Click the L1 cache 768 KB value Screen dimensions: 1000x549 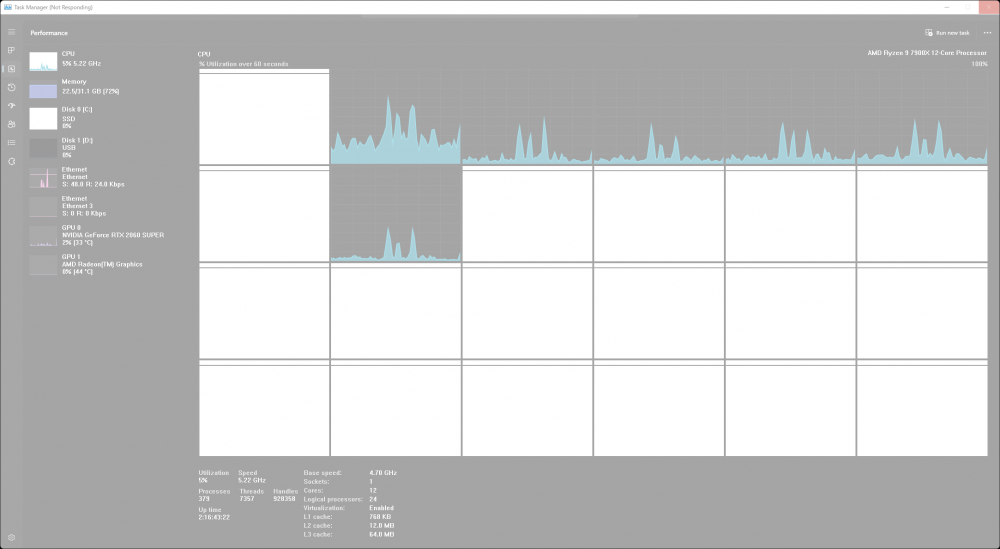[380, 516]
